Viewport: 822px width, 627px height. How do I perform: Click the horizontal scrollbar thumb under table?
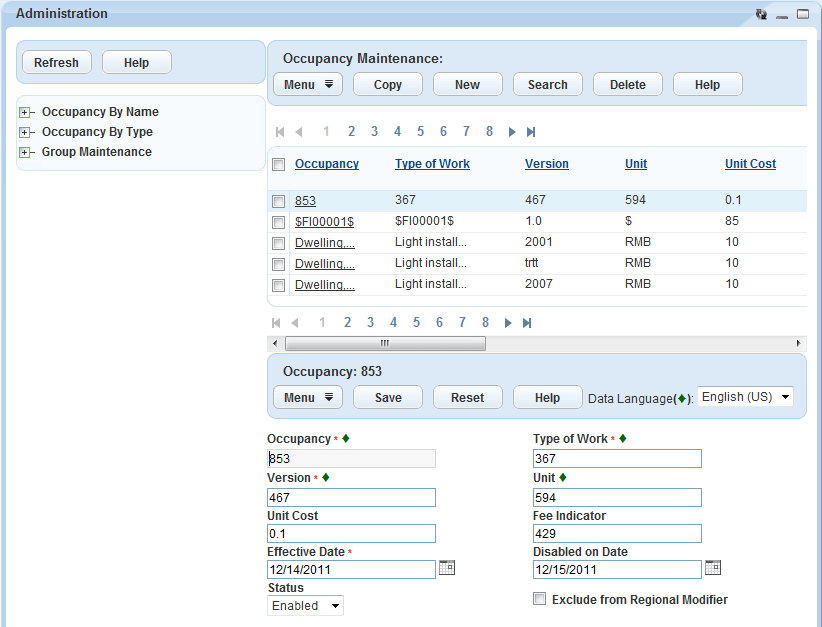[385, 343]
